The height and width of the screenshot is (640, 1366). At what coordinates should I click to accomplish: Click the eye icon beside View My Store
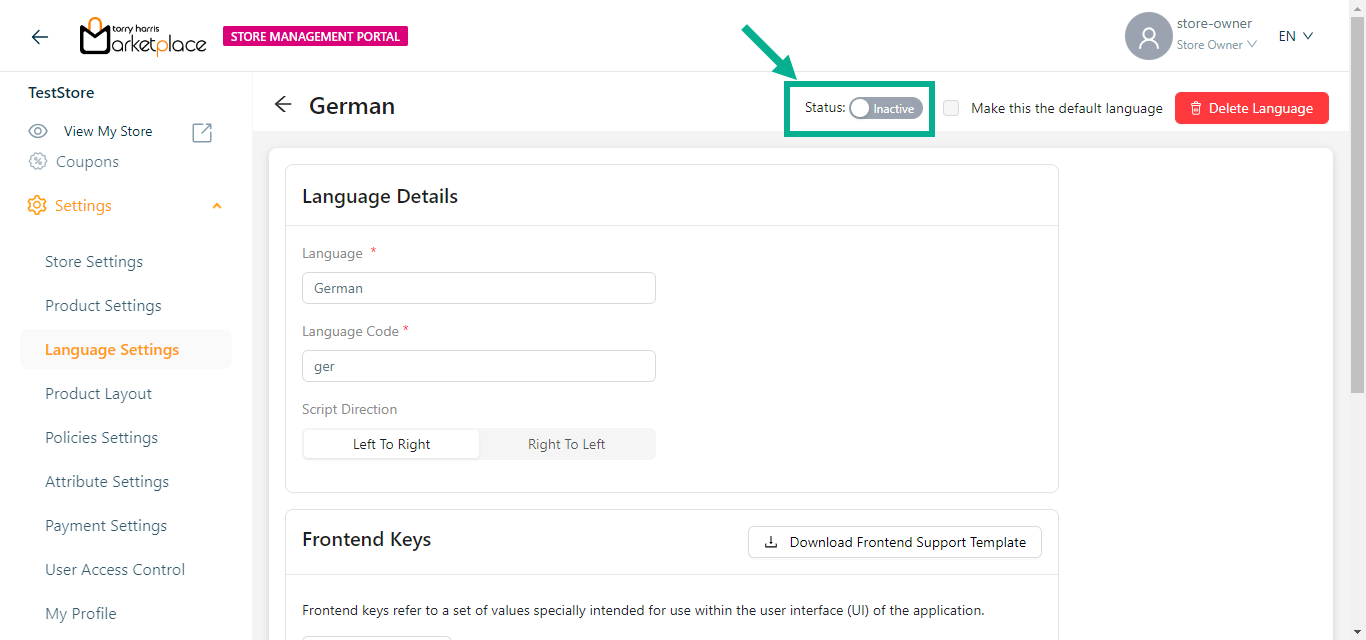38,131
